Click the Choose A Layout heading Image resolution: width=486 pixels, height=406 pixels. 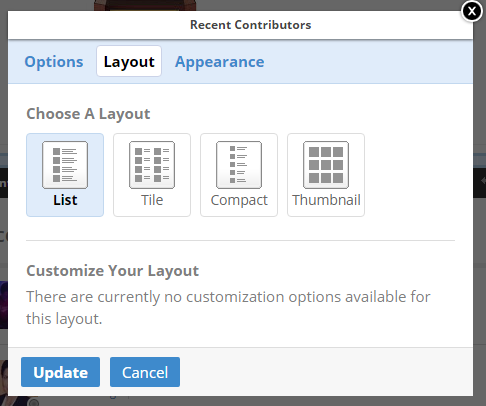88,114
